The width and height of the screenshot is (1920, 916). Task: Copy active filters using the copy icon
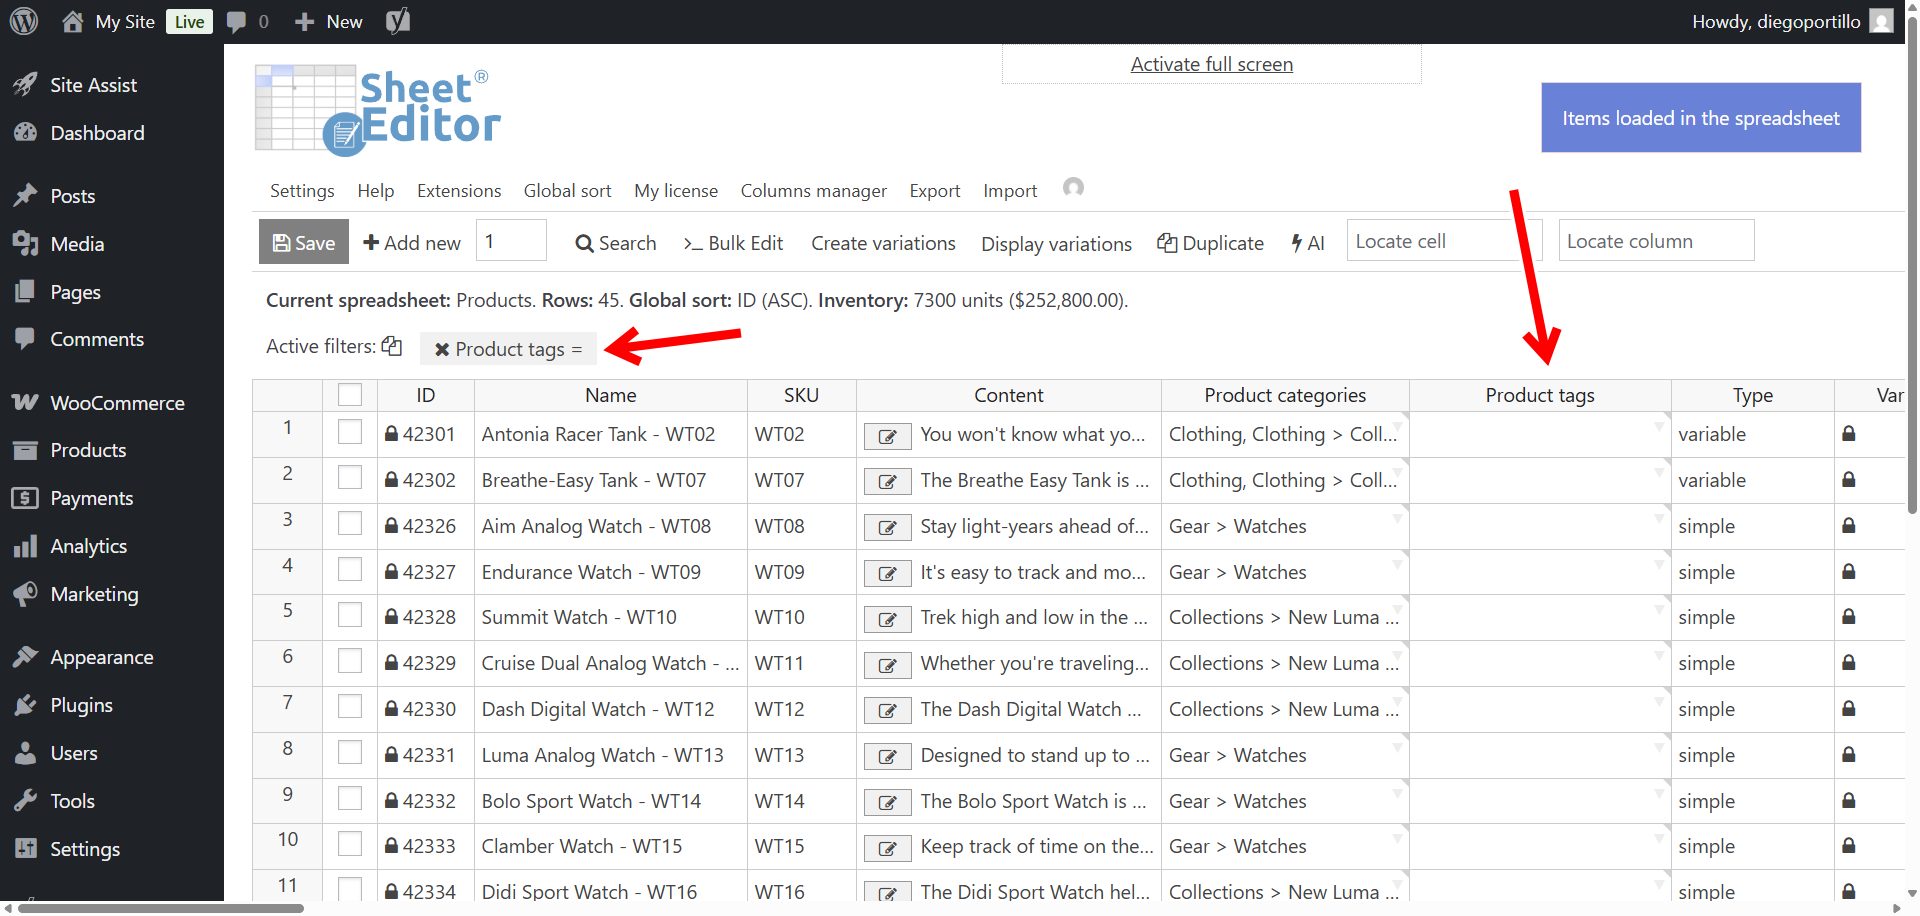point(392,346)
